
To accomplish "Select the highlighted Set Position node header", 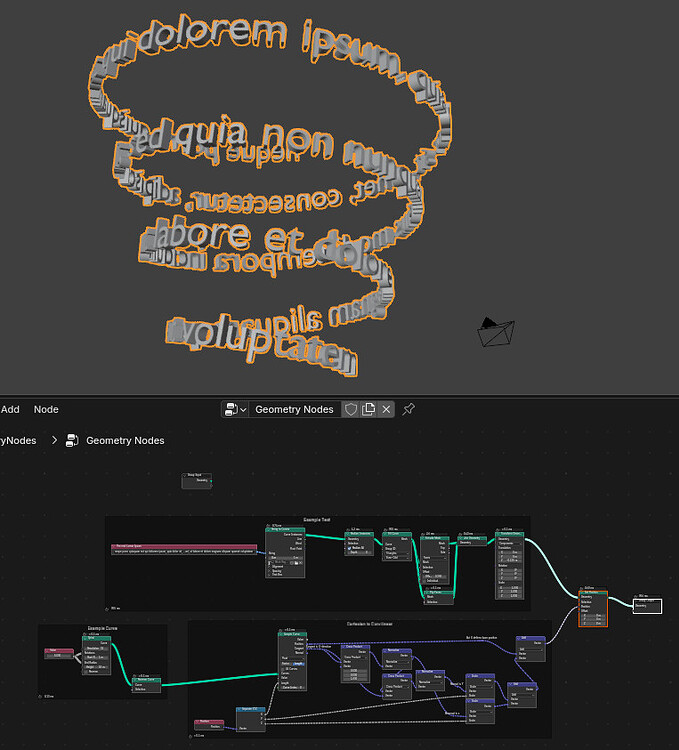I will click(x=593, y=593).
